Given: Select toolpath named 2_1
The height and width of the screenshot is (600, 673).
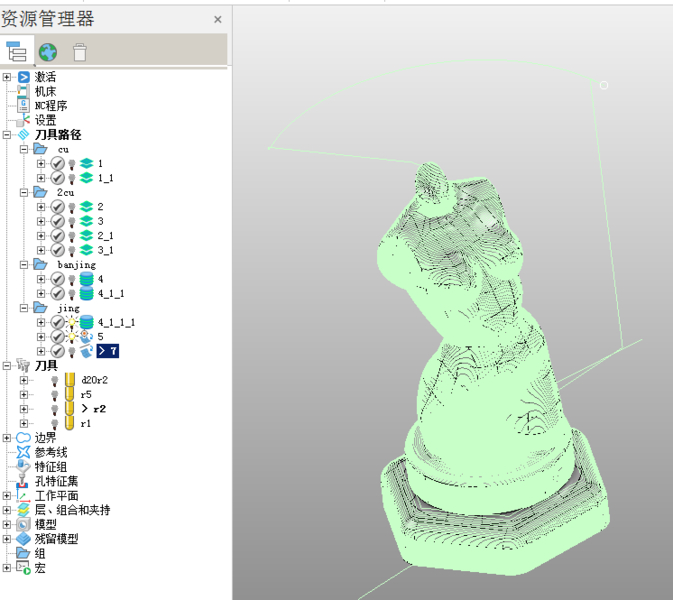Looking at the screenshot, I should tap(106, 236).
